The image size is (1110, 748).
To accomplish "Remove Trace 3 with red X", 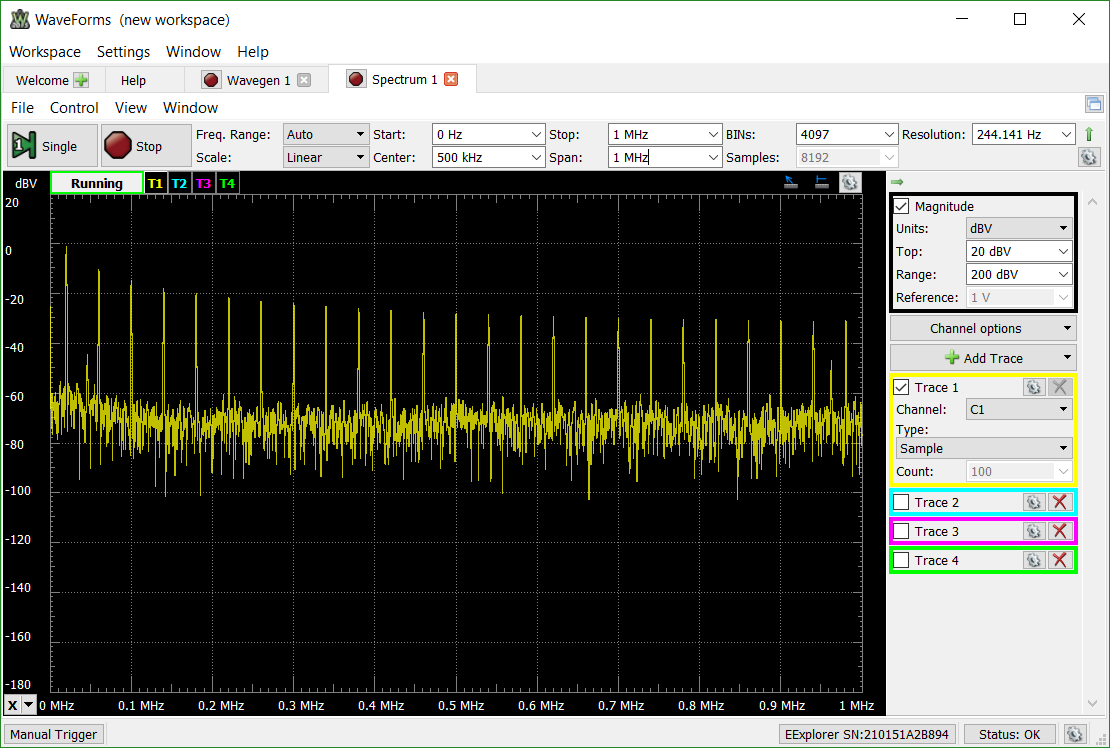I will coord(1060,531).
